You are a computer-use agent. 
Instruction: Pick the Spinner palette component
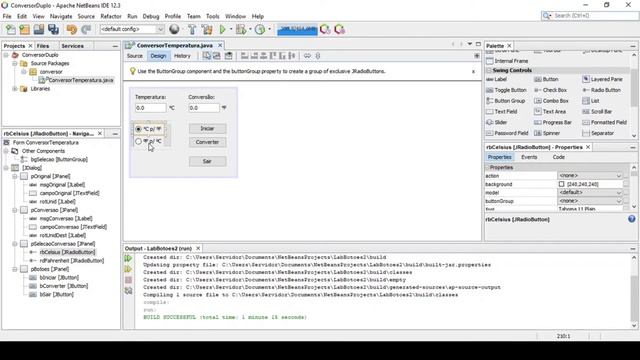tap(547, 133)
